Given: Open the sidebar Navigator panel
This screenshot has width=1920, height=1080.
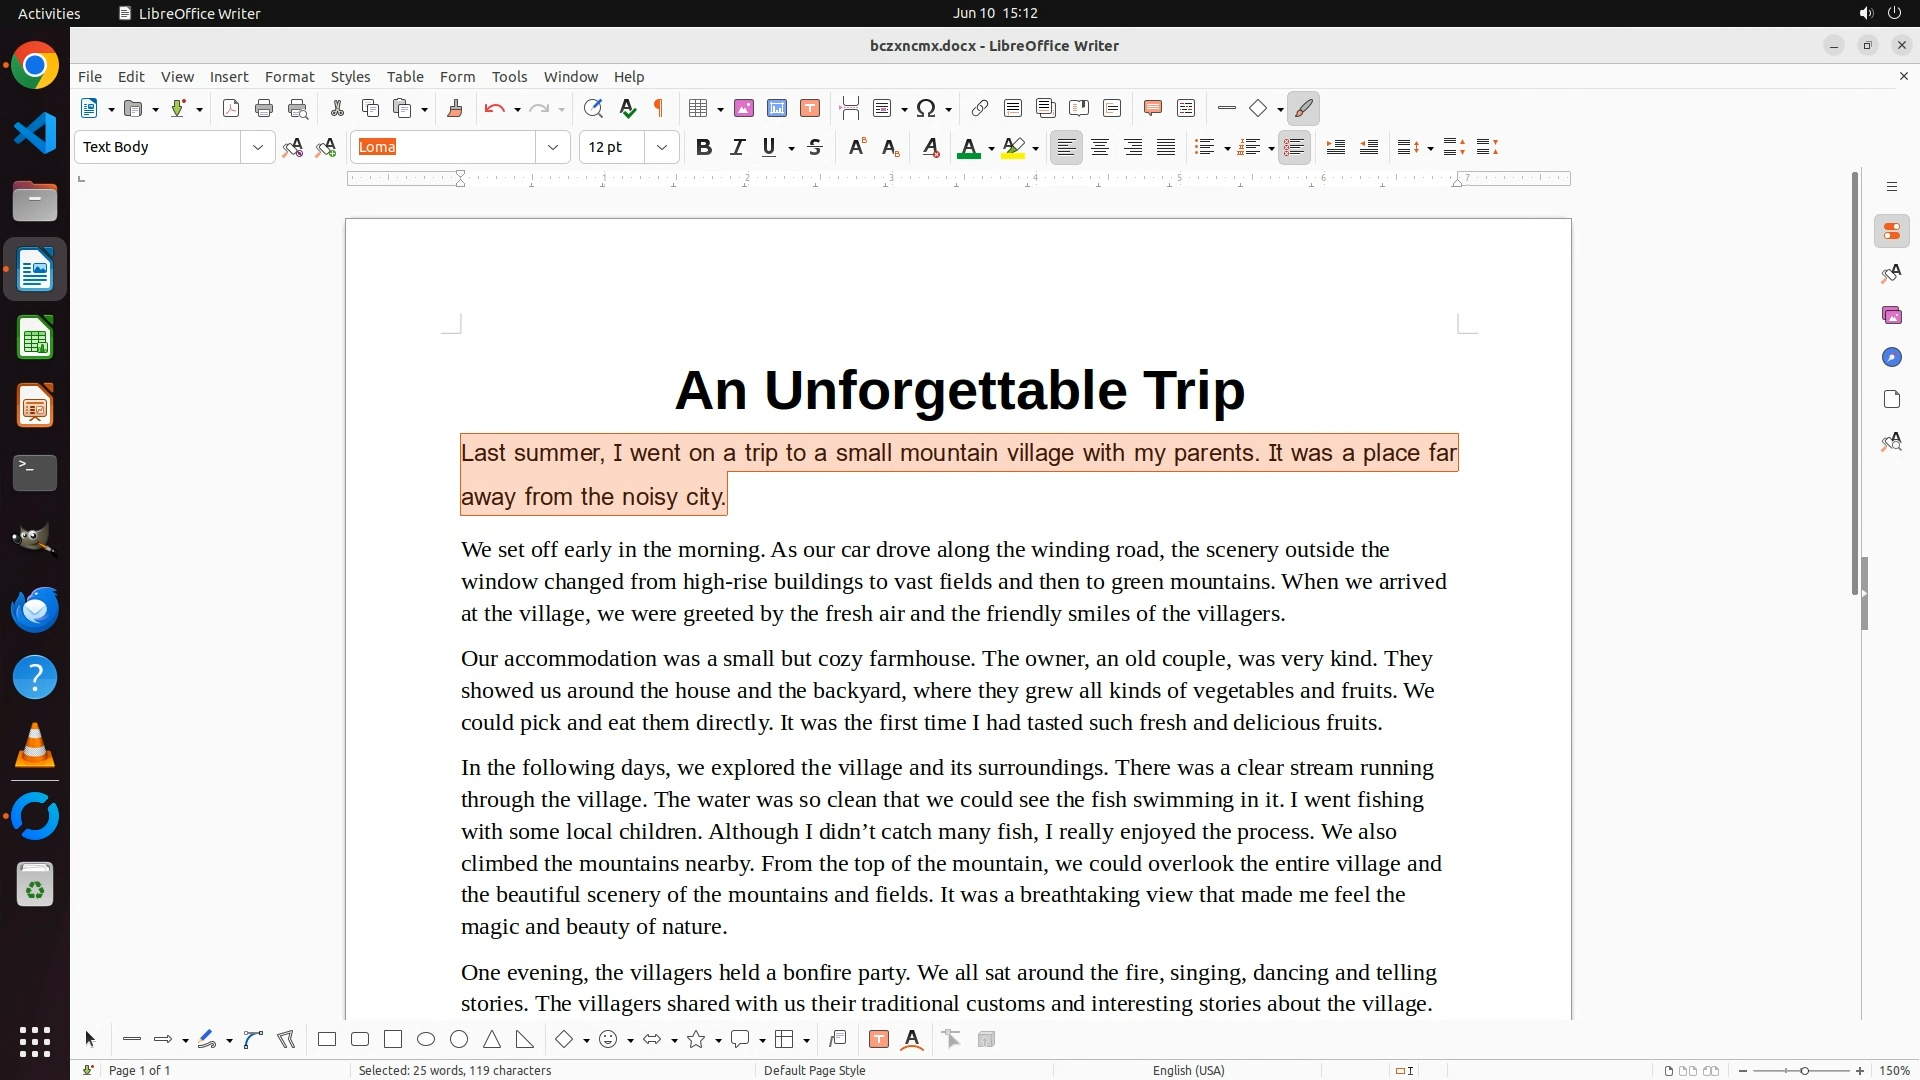Looking at the screenshot, I should pyautogui.click(x=1891, y=357).
